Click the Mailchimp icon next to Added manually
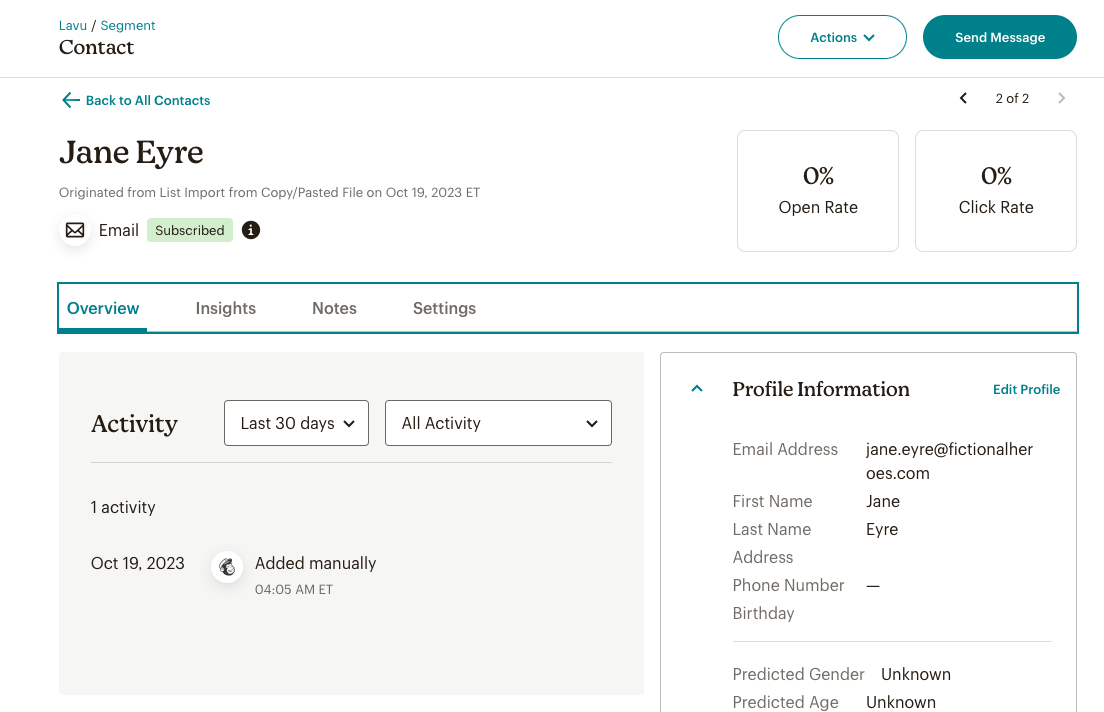1104x712 pixels. click(x=227, y=567)
